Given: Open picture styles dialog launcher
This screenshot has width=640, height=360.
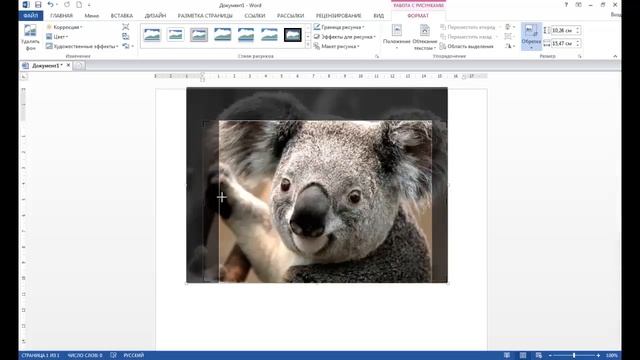Looking at the screenshot, I should [x=377, y=56].
